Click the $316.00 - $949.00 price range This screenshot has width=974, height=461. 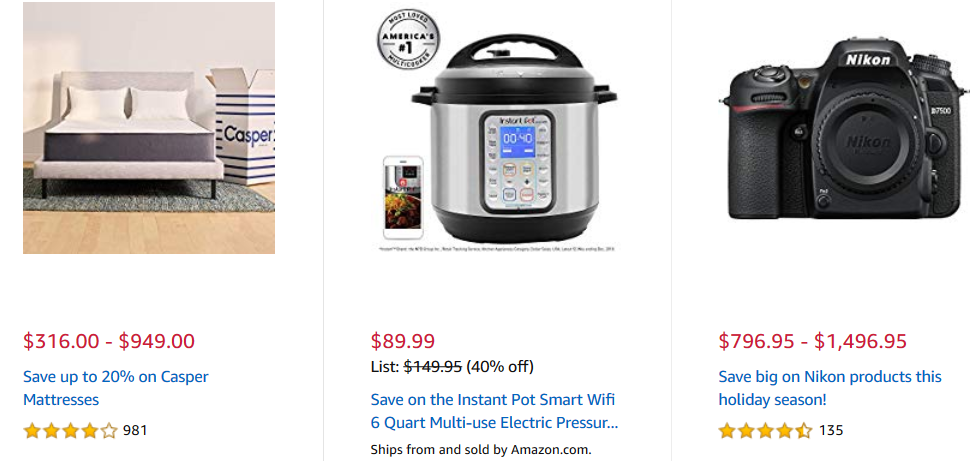[x=109, y=341]
